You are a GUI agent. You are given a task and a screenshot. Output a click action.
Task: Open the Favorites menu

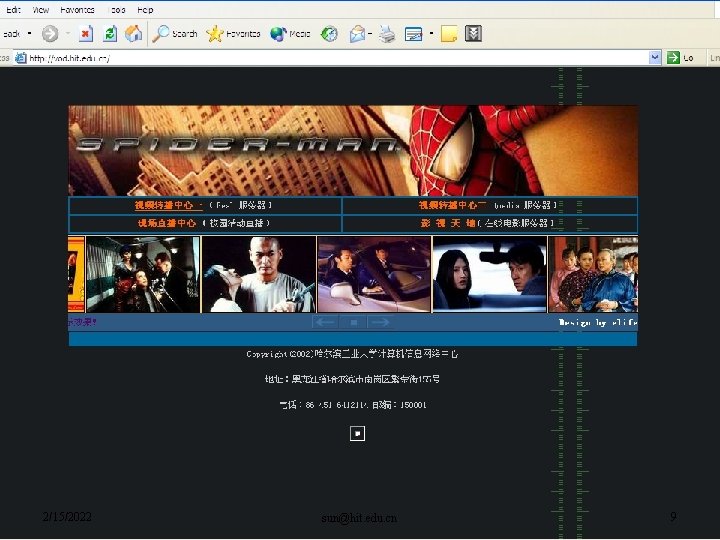point(77,10)
